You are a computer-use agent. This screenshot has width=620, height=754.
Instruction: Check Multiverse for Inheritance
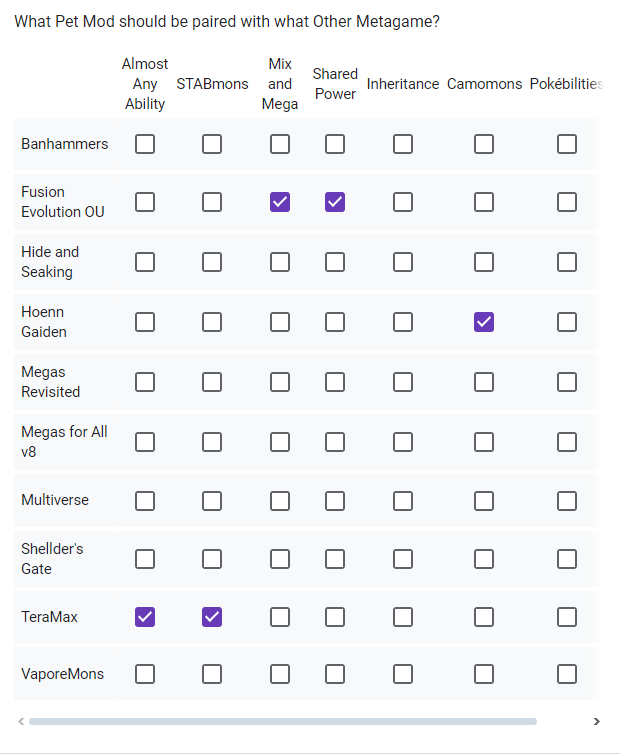(403, 501)
